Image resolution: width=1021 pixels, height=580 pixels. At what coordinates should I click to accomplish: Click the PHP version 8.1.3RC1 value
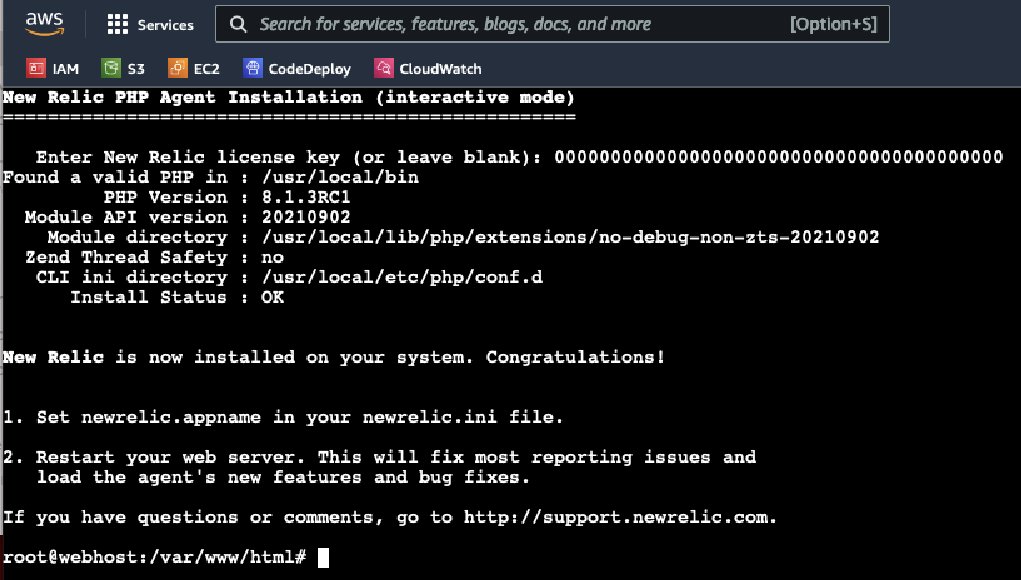tap(306, 197)
